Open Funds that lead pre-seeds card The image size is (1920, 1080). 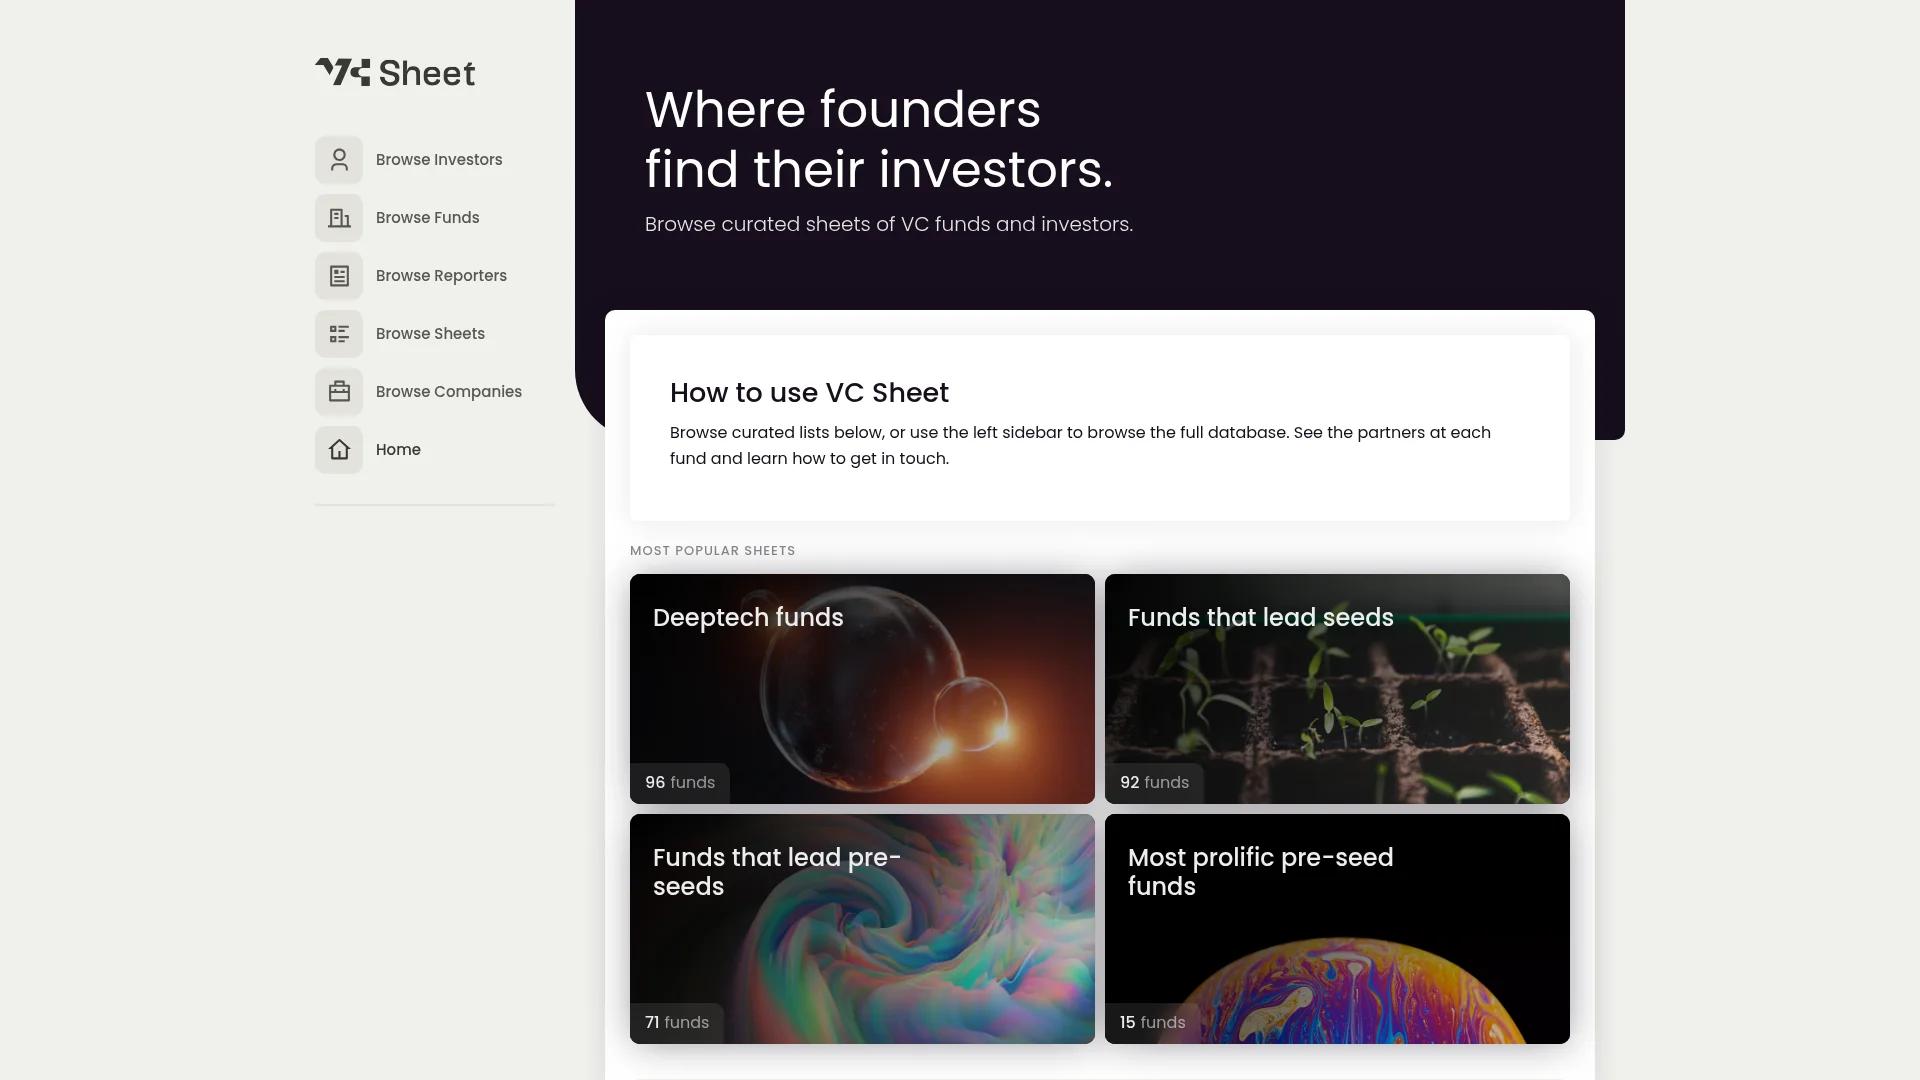(x=862, y=929)
